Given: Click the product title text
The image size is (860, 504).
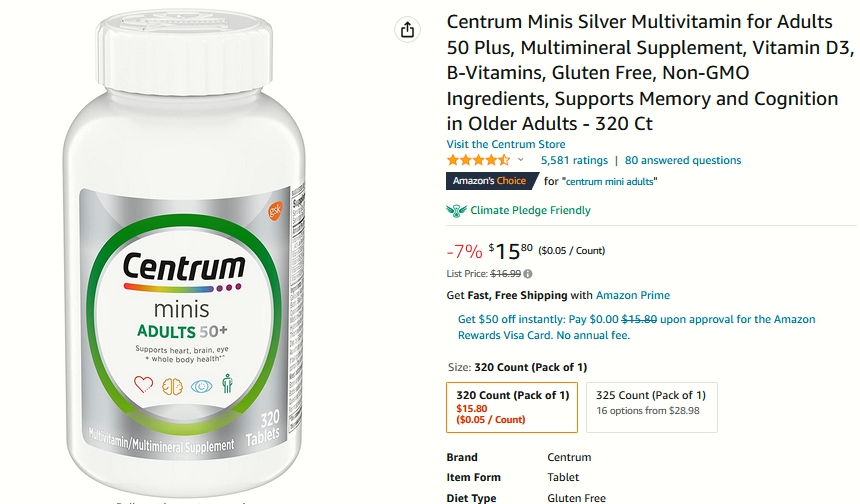Looking at the screenshot, I should click(650, 72).
